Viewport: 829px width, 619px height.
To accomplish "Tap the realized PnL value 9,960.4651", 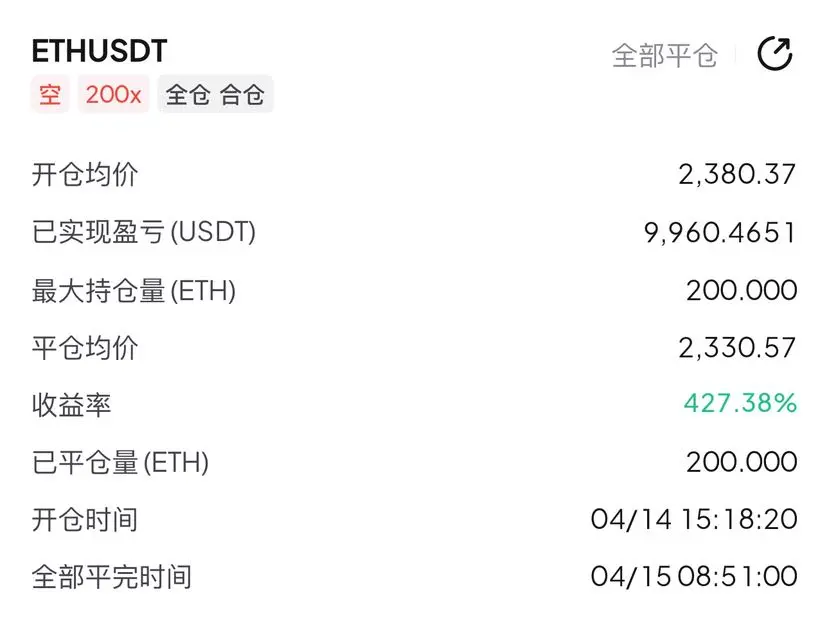I will click(x=720, y=233).
